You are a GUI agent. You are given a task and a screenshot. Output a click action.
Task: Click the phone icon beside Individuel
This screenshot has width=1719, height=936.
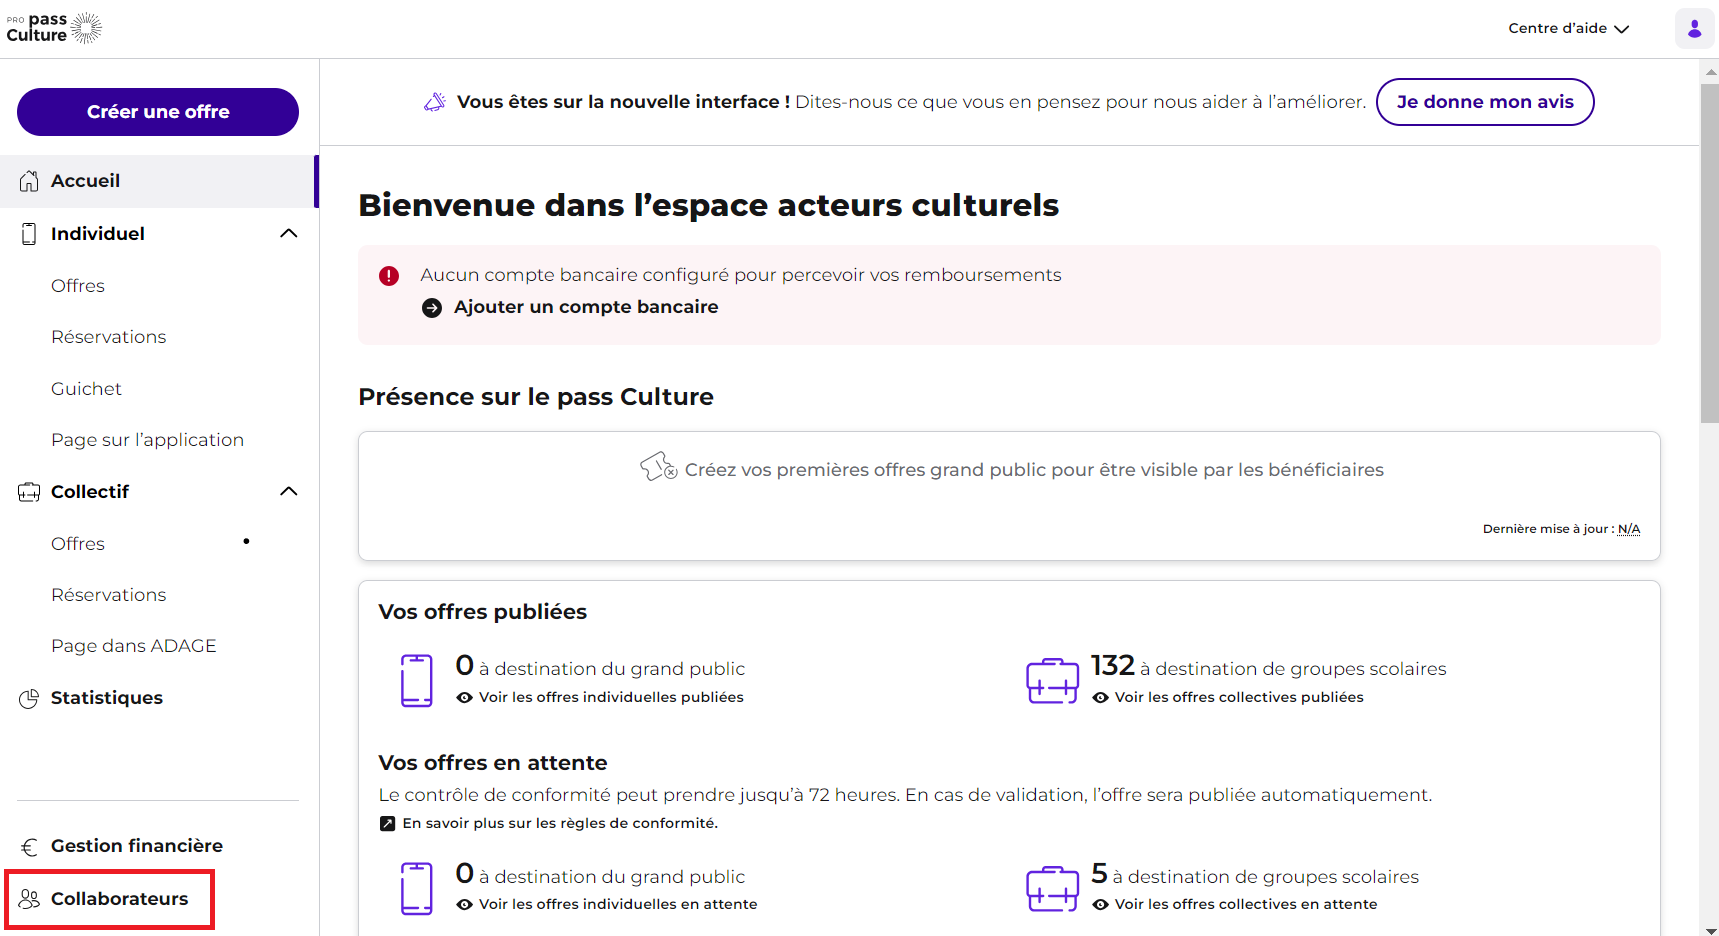click(29, 234)
